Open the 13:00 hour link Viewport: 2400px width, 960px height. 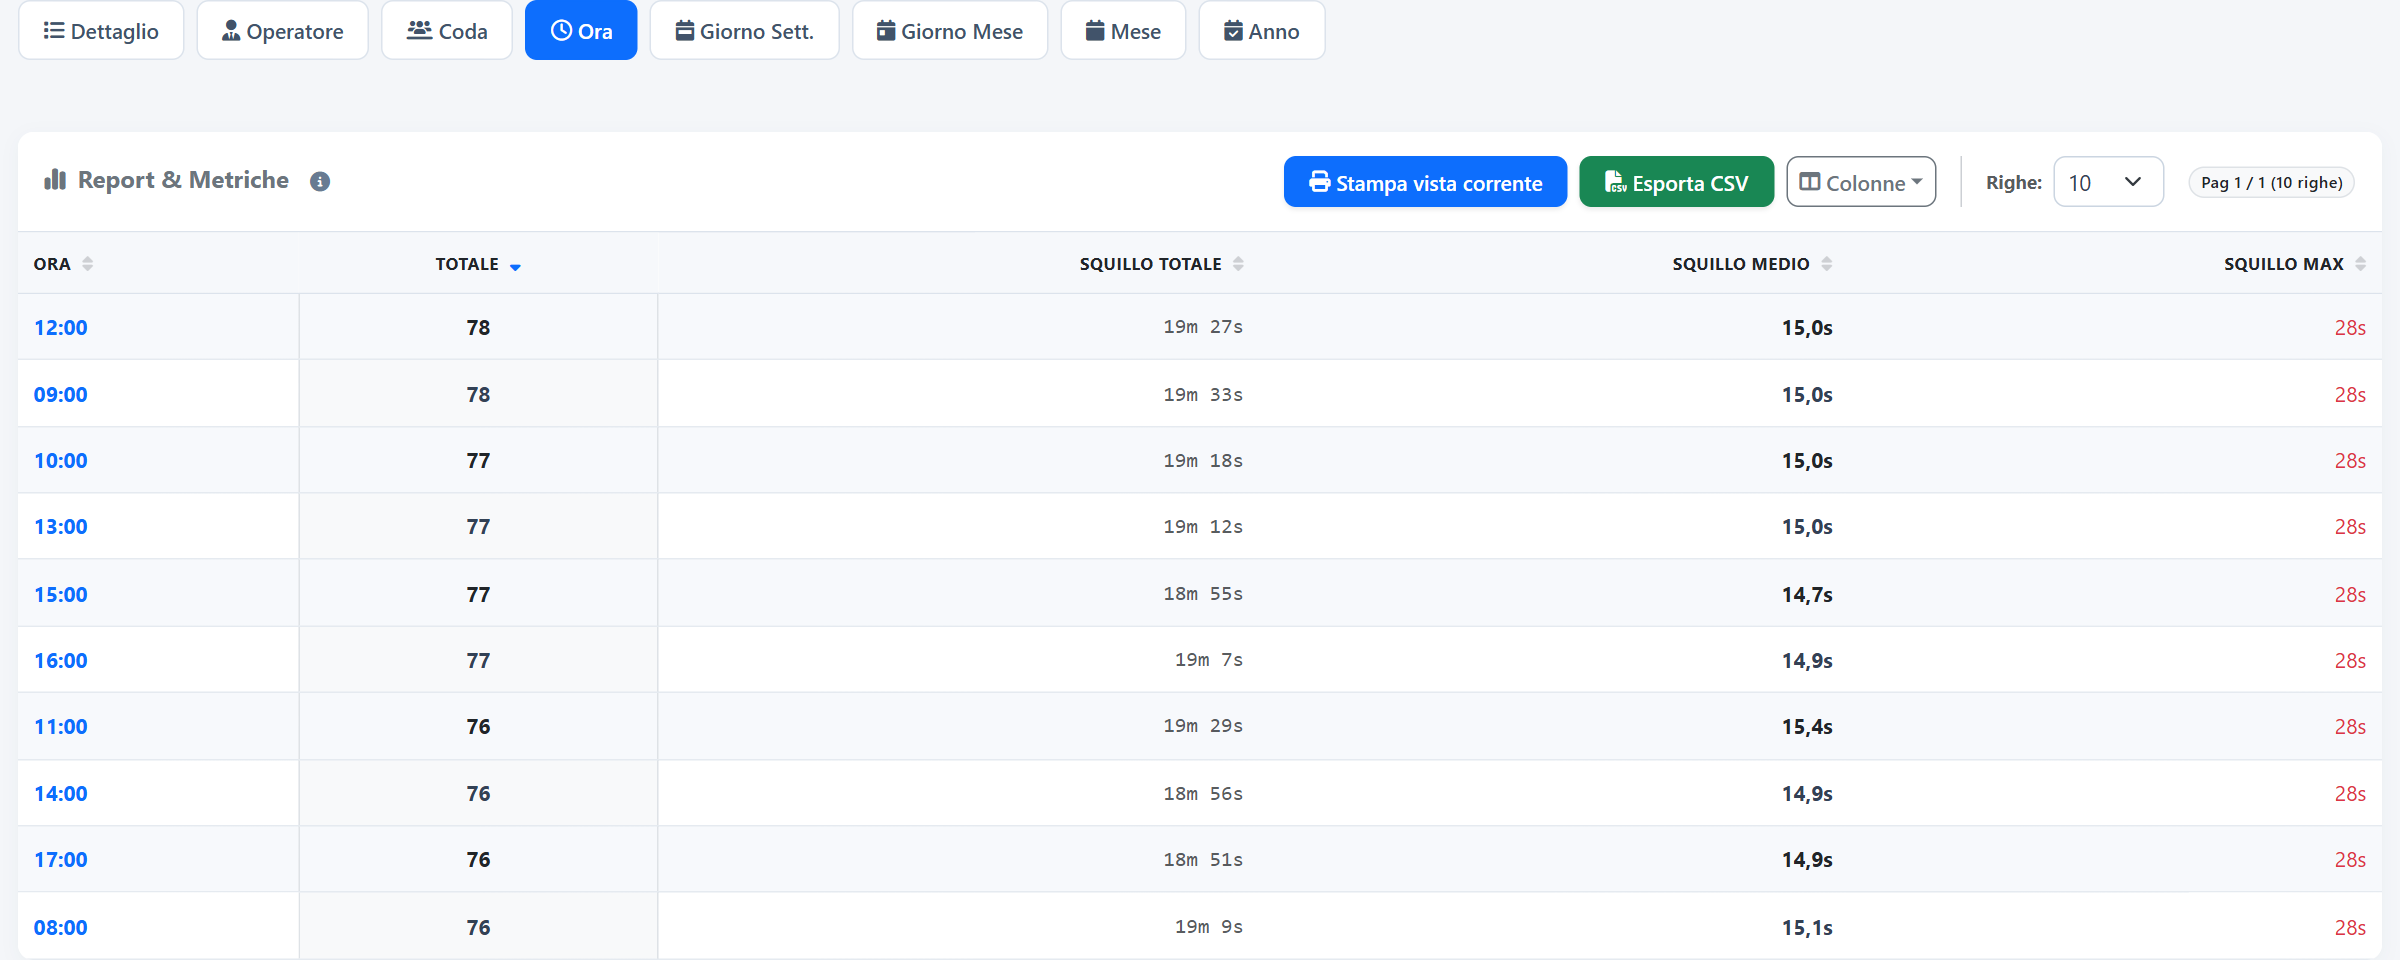pos(61,527)
